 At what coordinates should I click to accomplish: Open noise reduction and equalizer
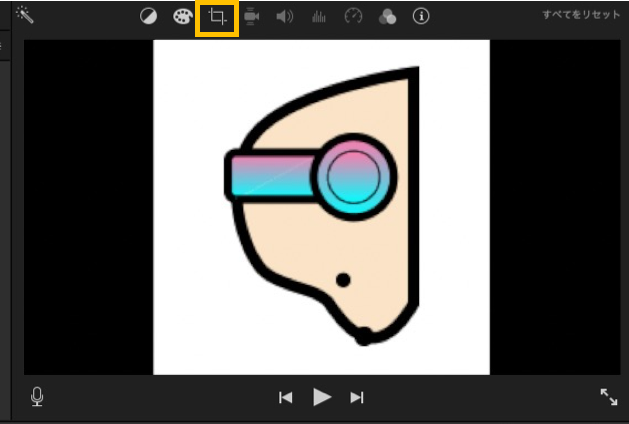tap(319, 16)
